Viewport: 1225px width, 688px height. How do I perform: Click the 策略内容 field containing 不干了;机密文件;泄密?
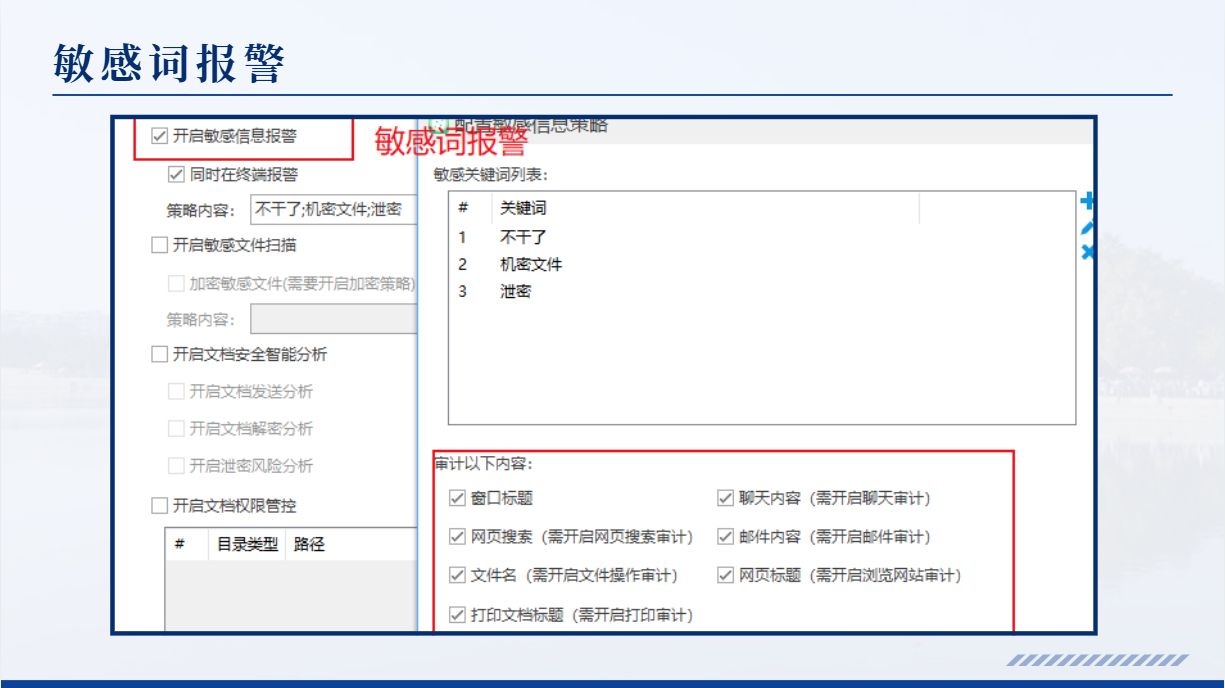[x=332, y=210]
